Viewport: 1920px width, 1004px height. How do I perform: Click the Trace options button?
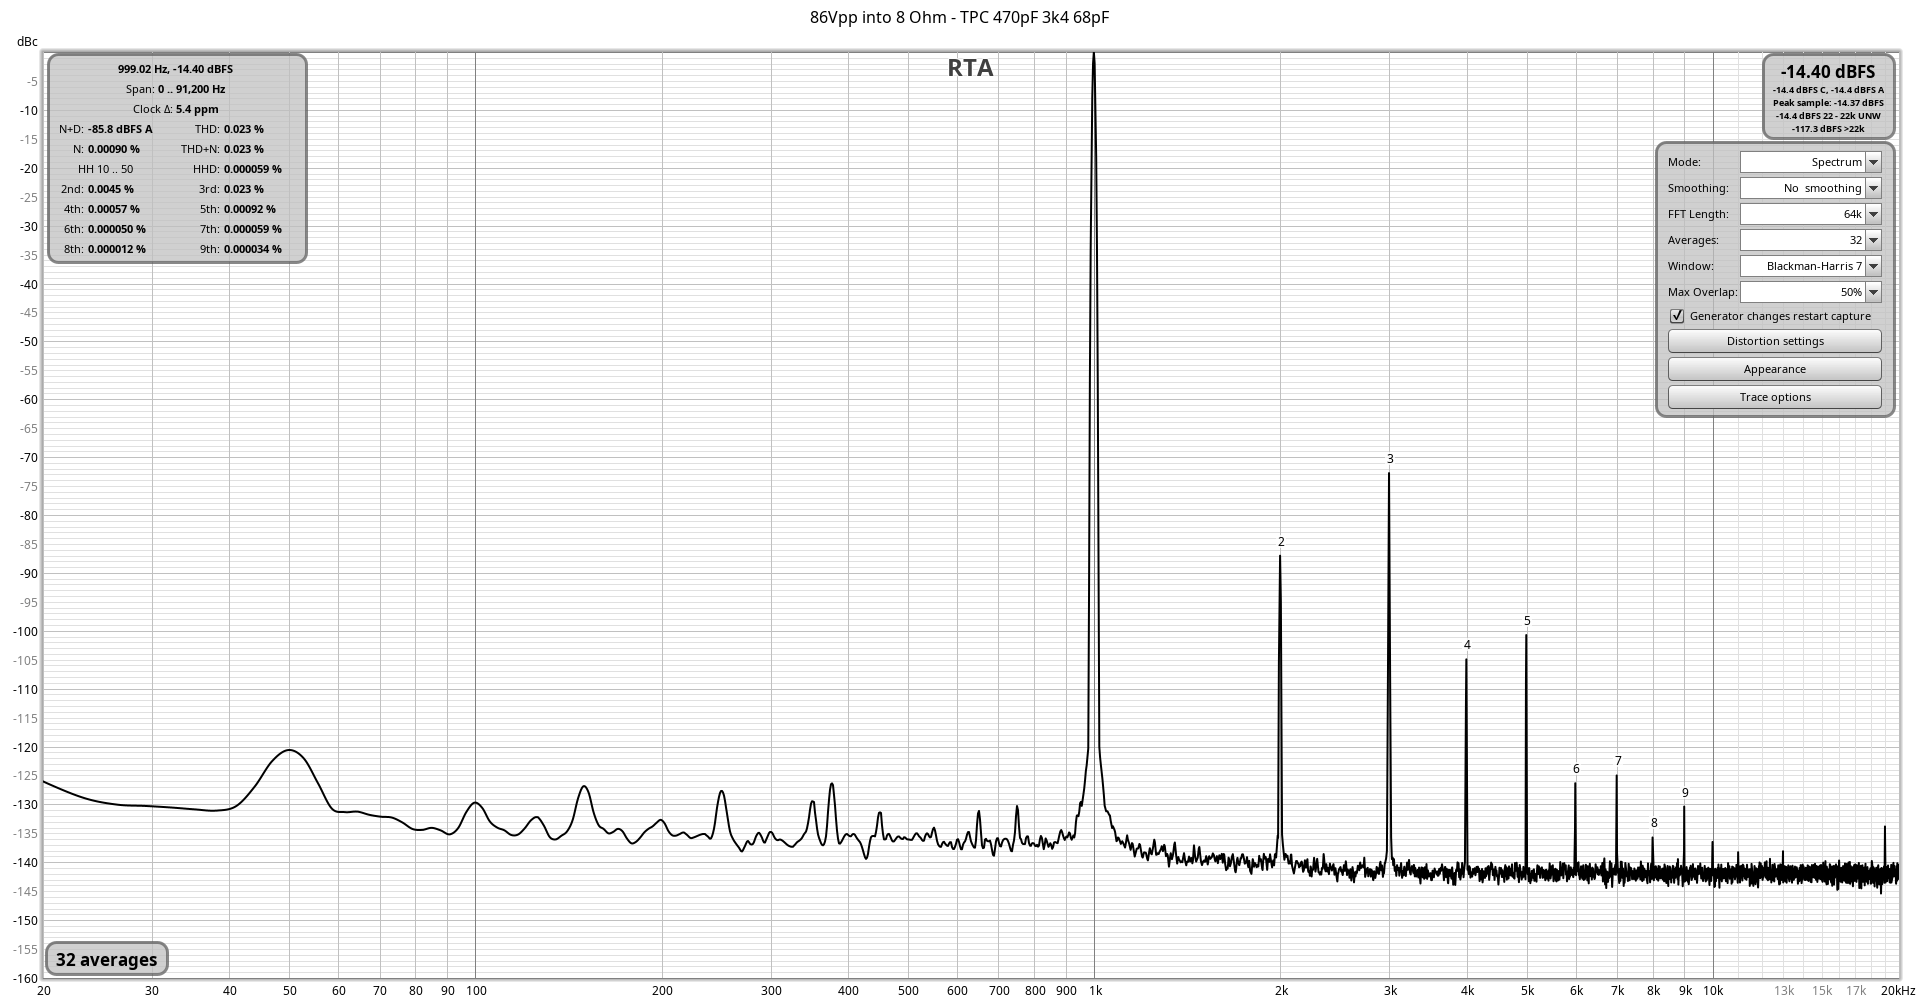[x=1775, y=397]
